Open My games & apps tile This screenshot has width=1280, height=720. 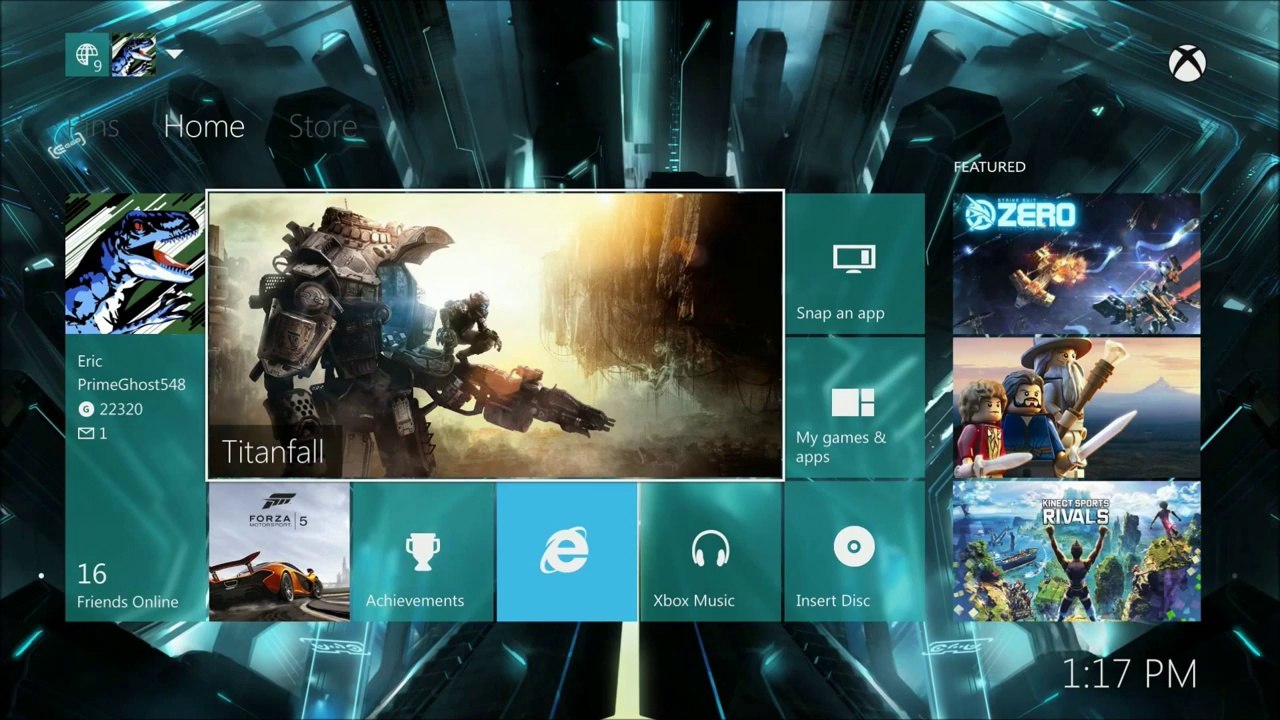(x=854, y=408)
